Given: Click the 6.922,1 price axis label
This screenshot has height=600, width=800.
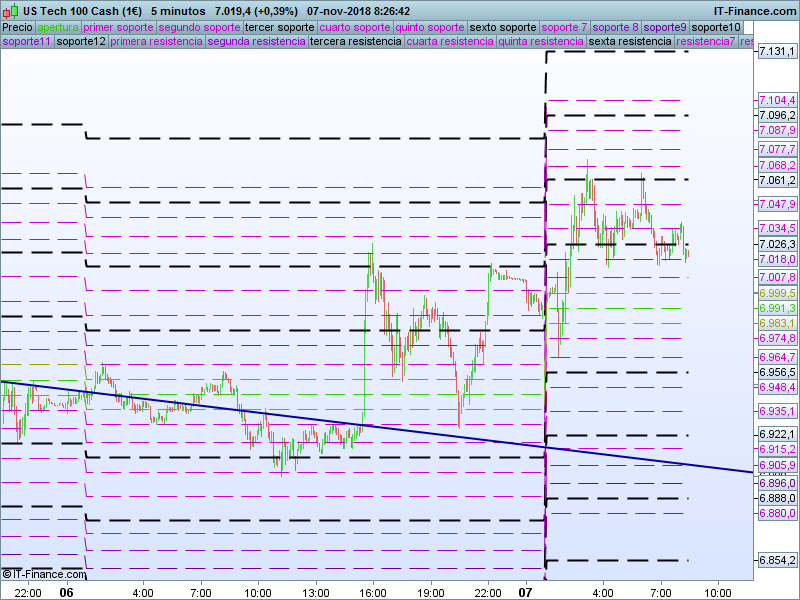Looking at the screenshot, I should pyautogui.click(x=777, y=434).
